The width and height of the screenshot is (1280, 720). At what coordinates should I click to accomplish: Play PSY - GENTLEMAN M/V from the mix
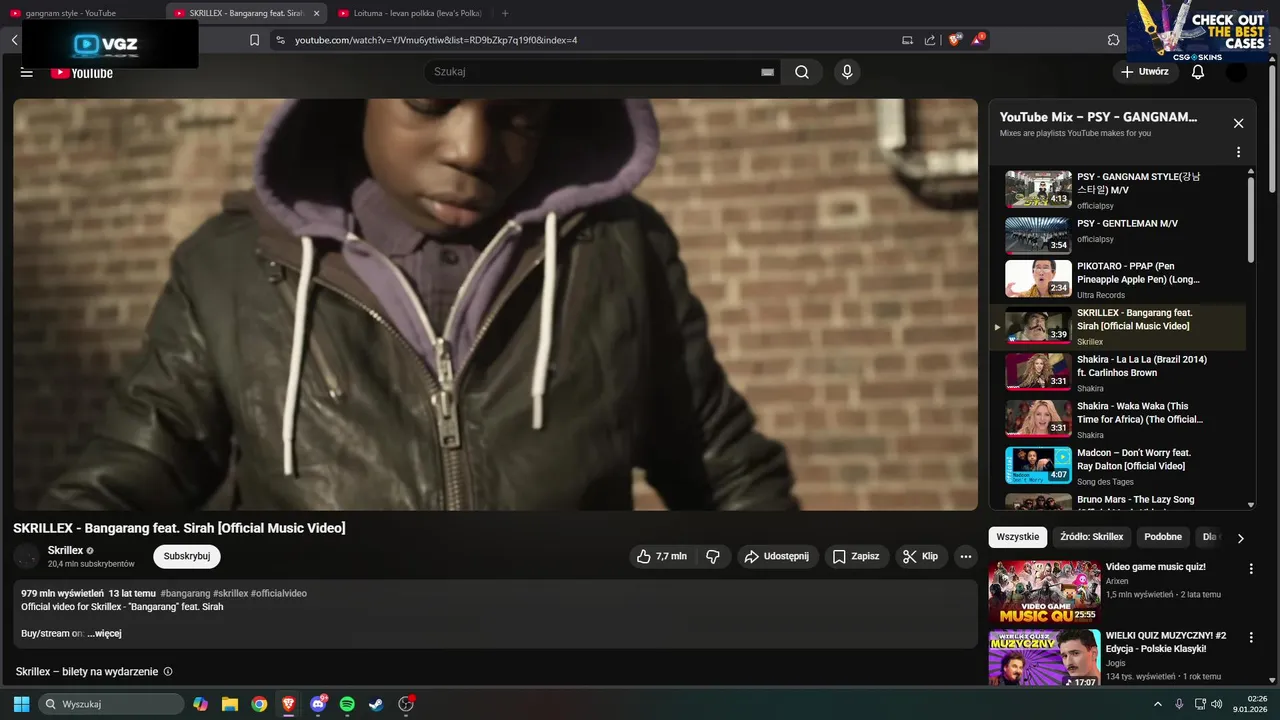tap(1118, 235)
